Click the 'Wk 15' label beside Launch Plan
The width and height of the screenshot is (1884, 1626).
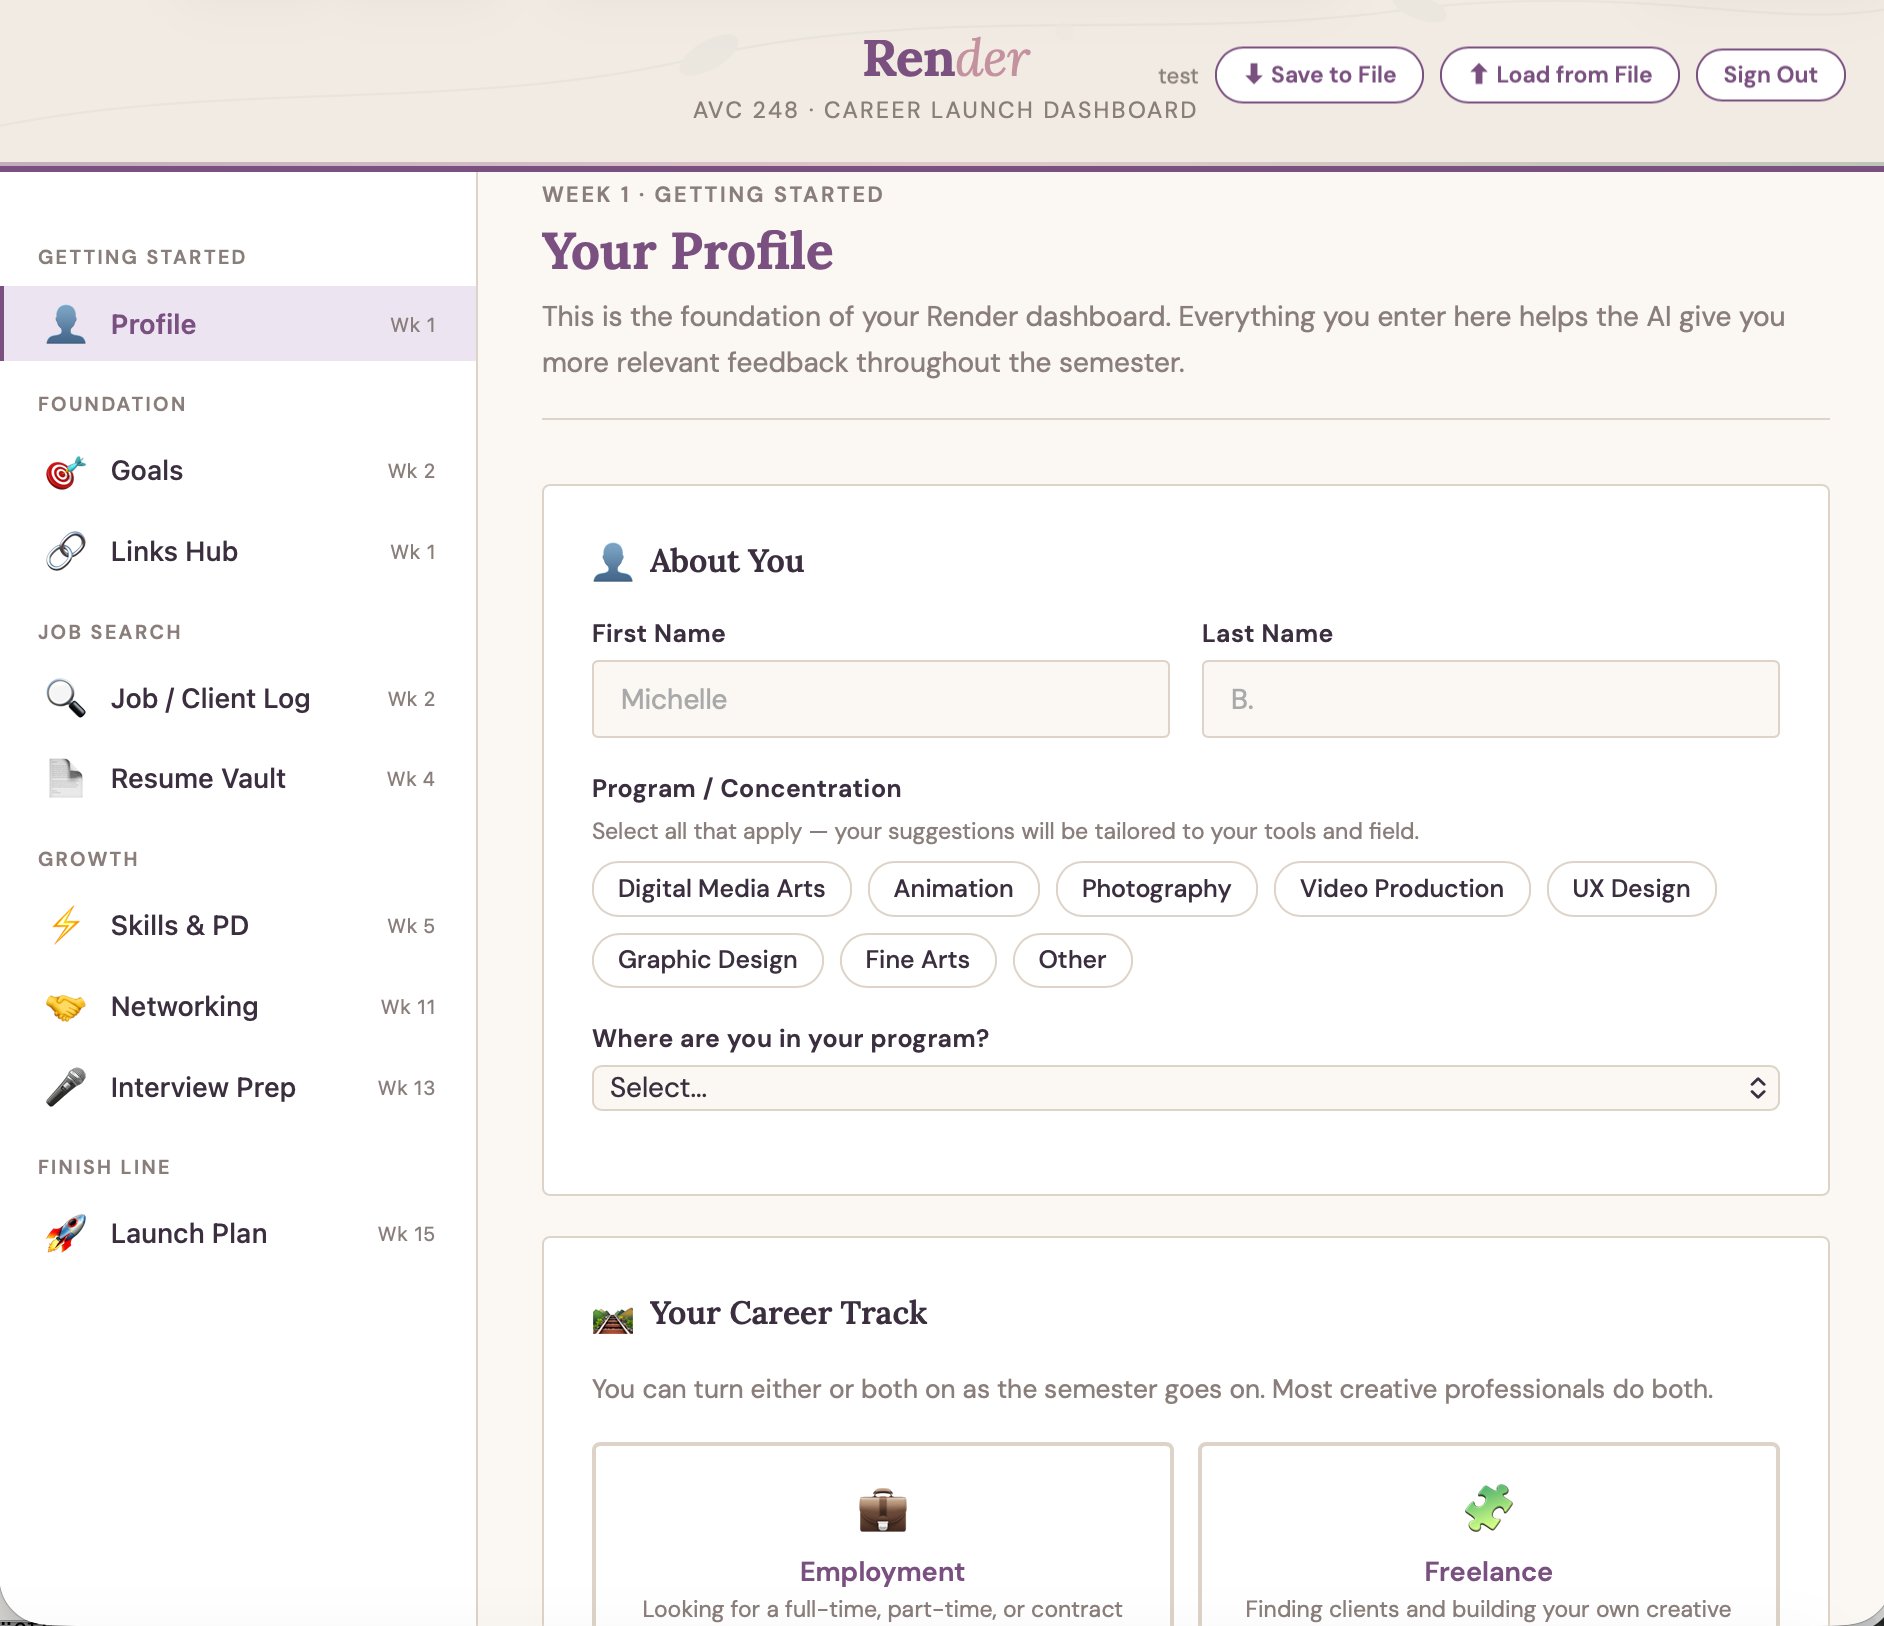click(406, 1234)
